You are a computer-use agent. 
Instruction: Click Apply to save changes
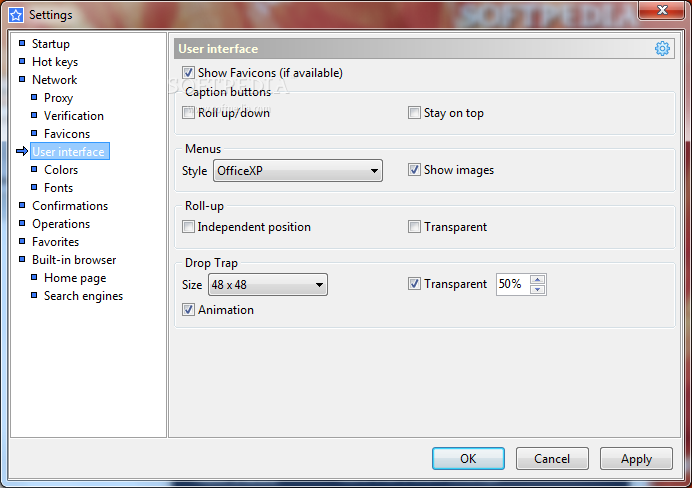coord(636,458)
